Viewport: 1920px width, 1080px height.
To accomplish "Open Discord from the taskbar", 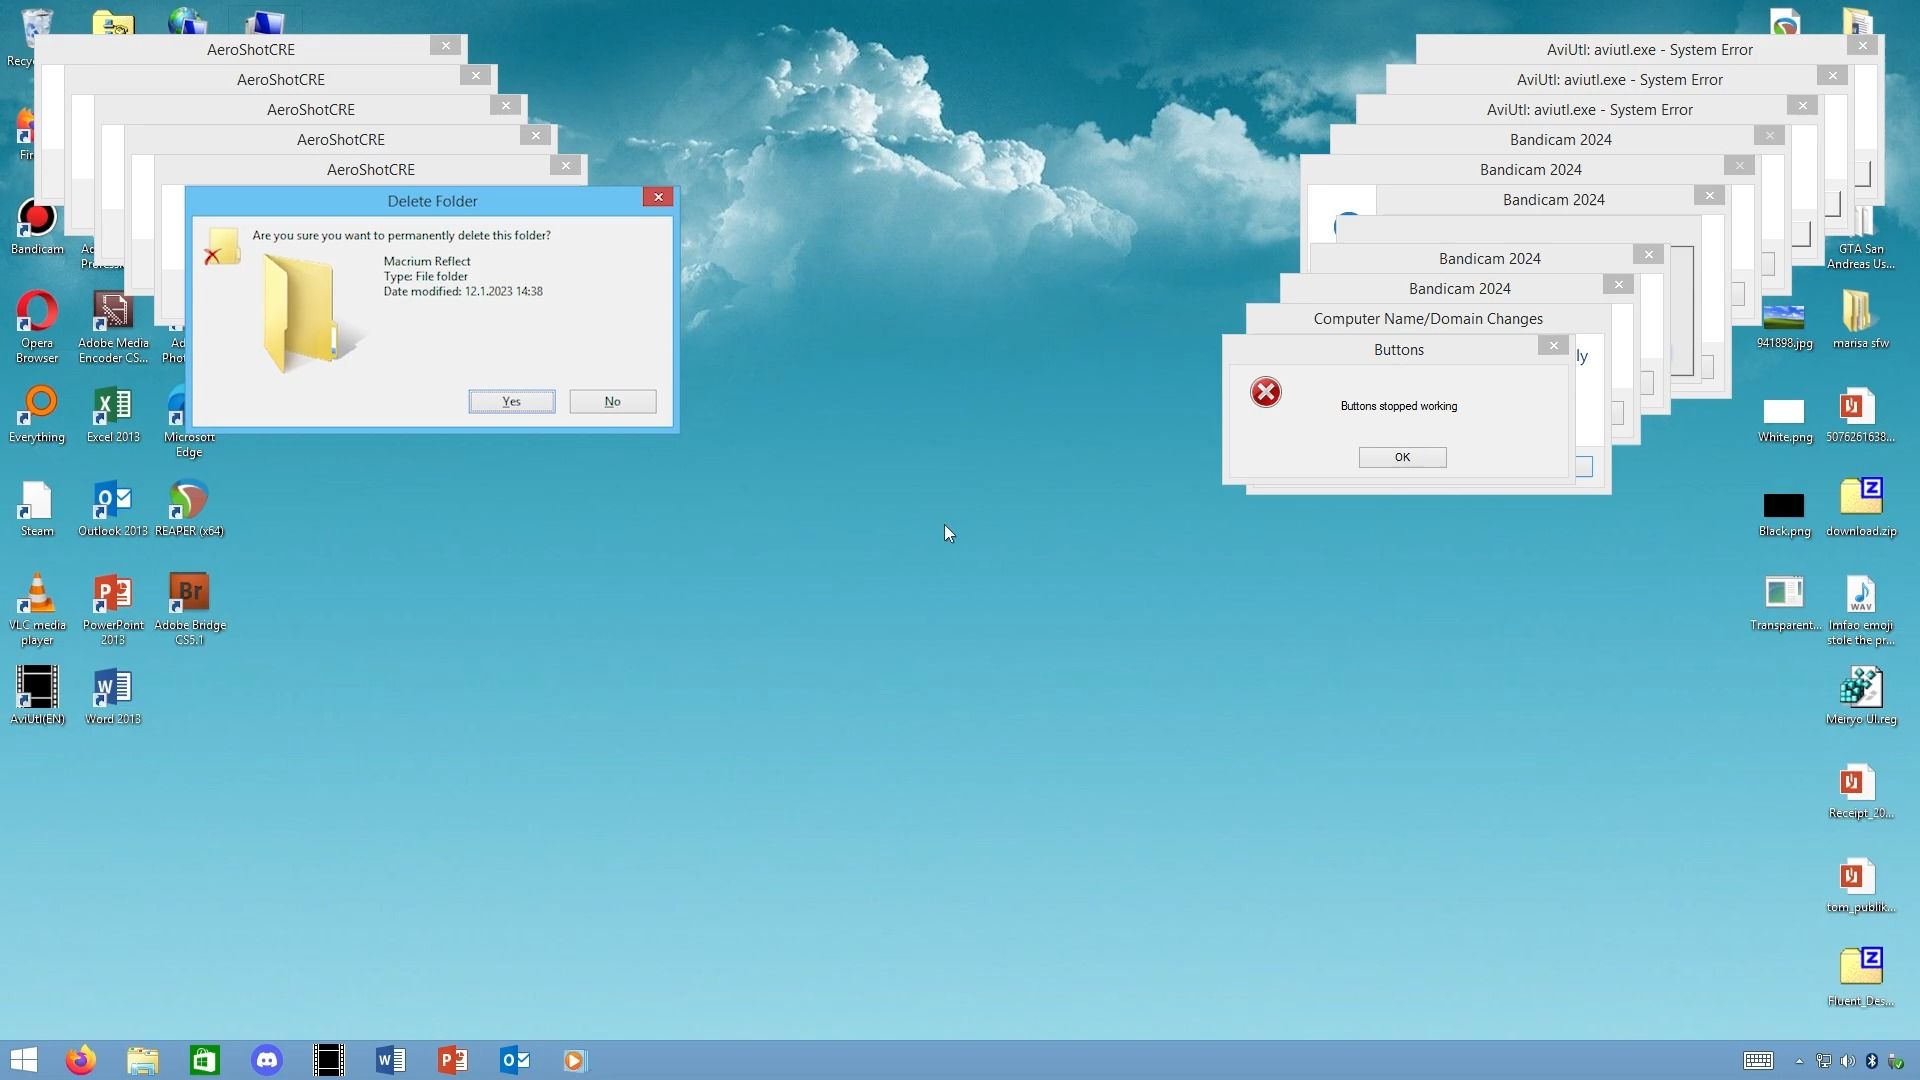I will [x=267, y=1060].
